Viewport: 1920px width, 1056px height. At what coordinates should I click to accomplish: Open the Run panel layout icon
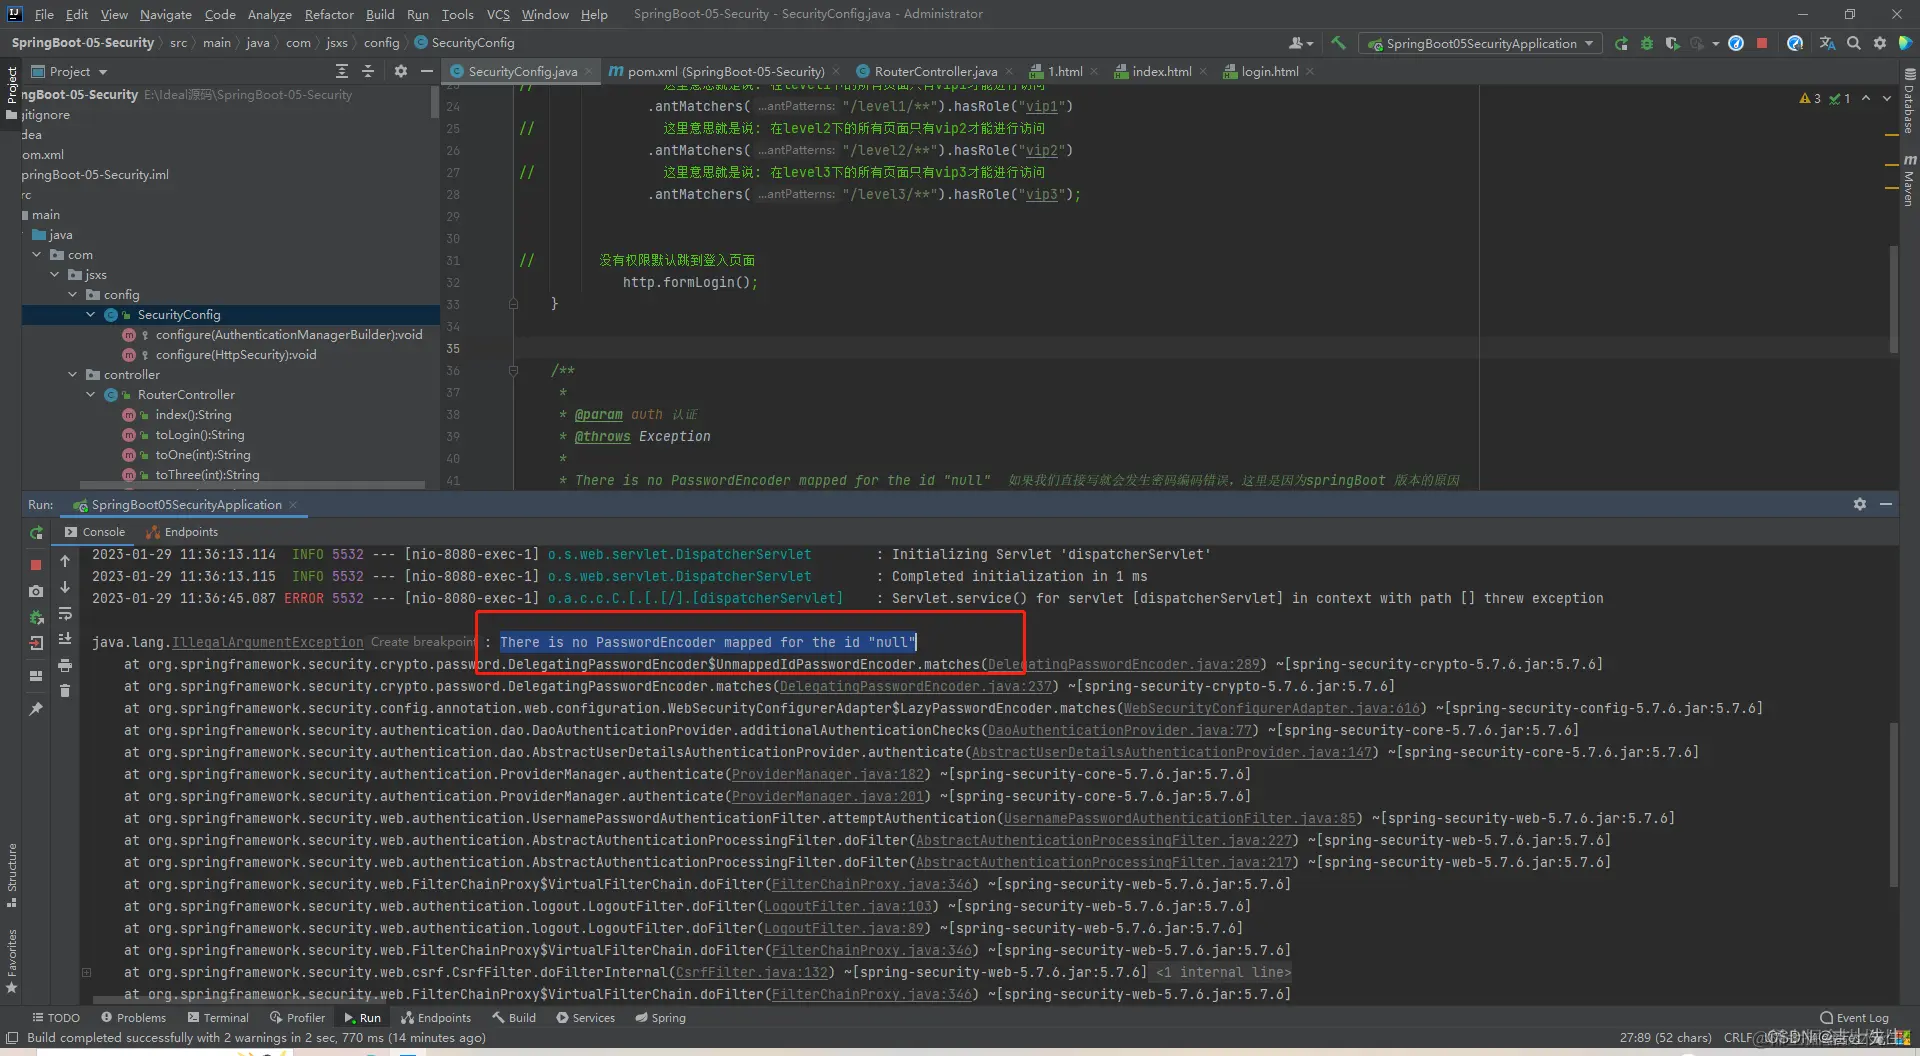point(36,676)
